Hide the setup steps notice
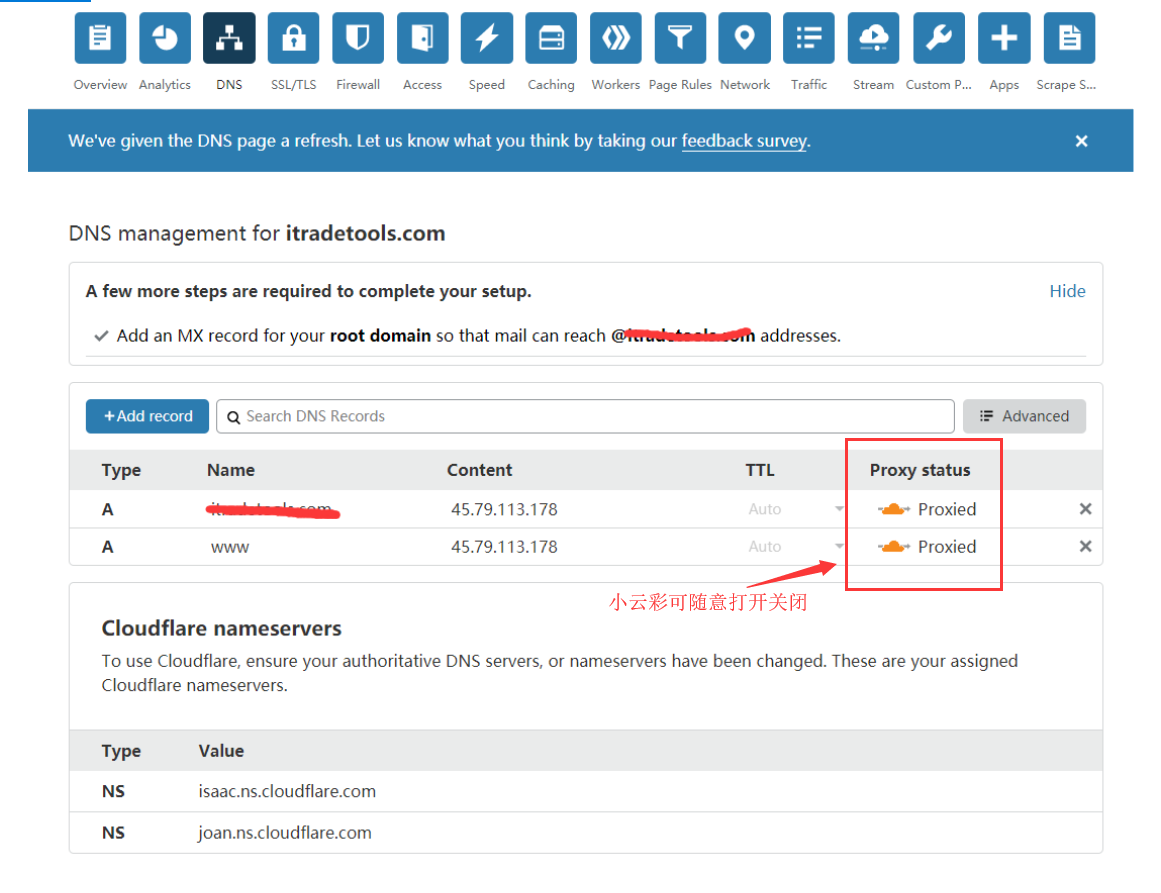The image size is (1161, 893). 1067,291
